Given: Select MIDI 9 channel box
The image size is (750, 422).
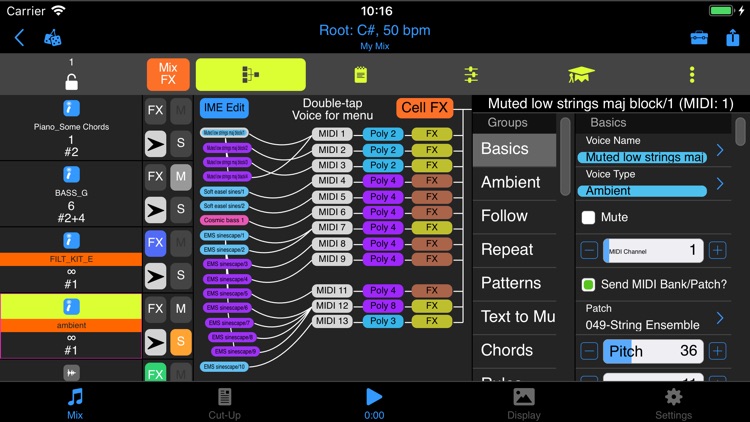Looking at the screenshot, I should tap(332, 259).
